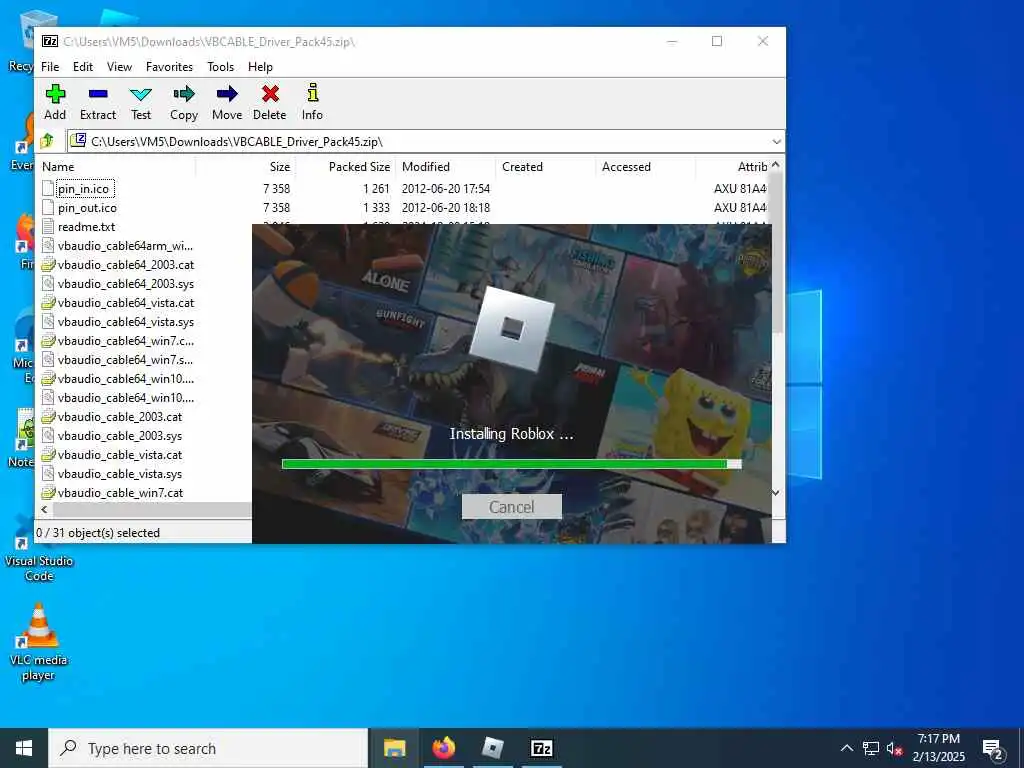Open the notification center icon
Viewport: 1024px width, 768px height.
993,748
